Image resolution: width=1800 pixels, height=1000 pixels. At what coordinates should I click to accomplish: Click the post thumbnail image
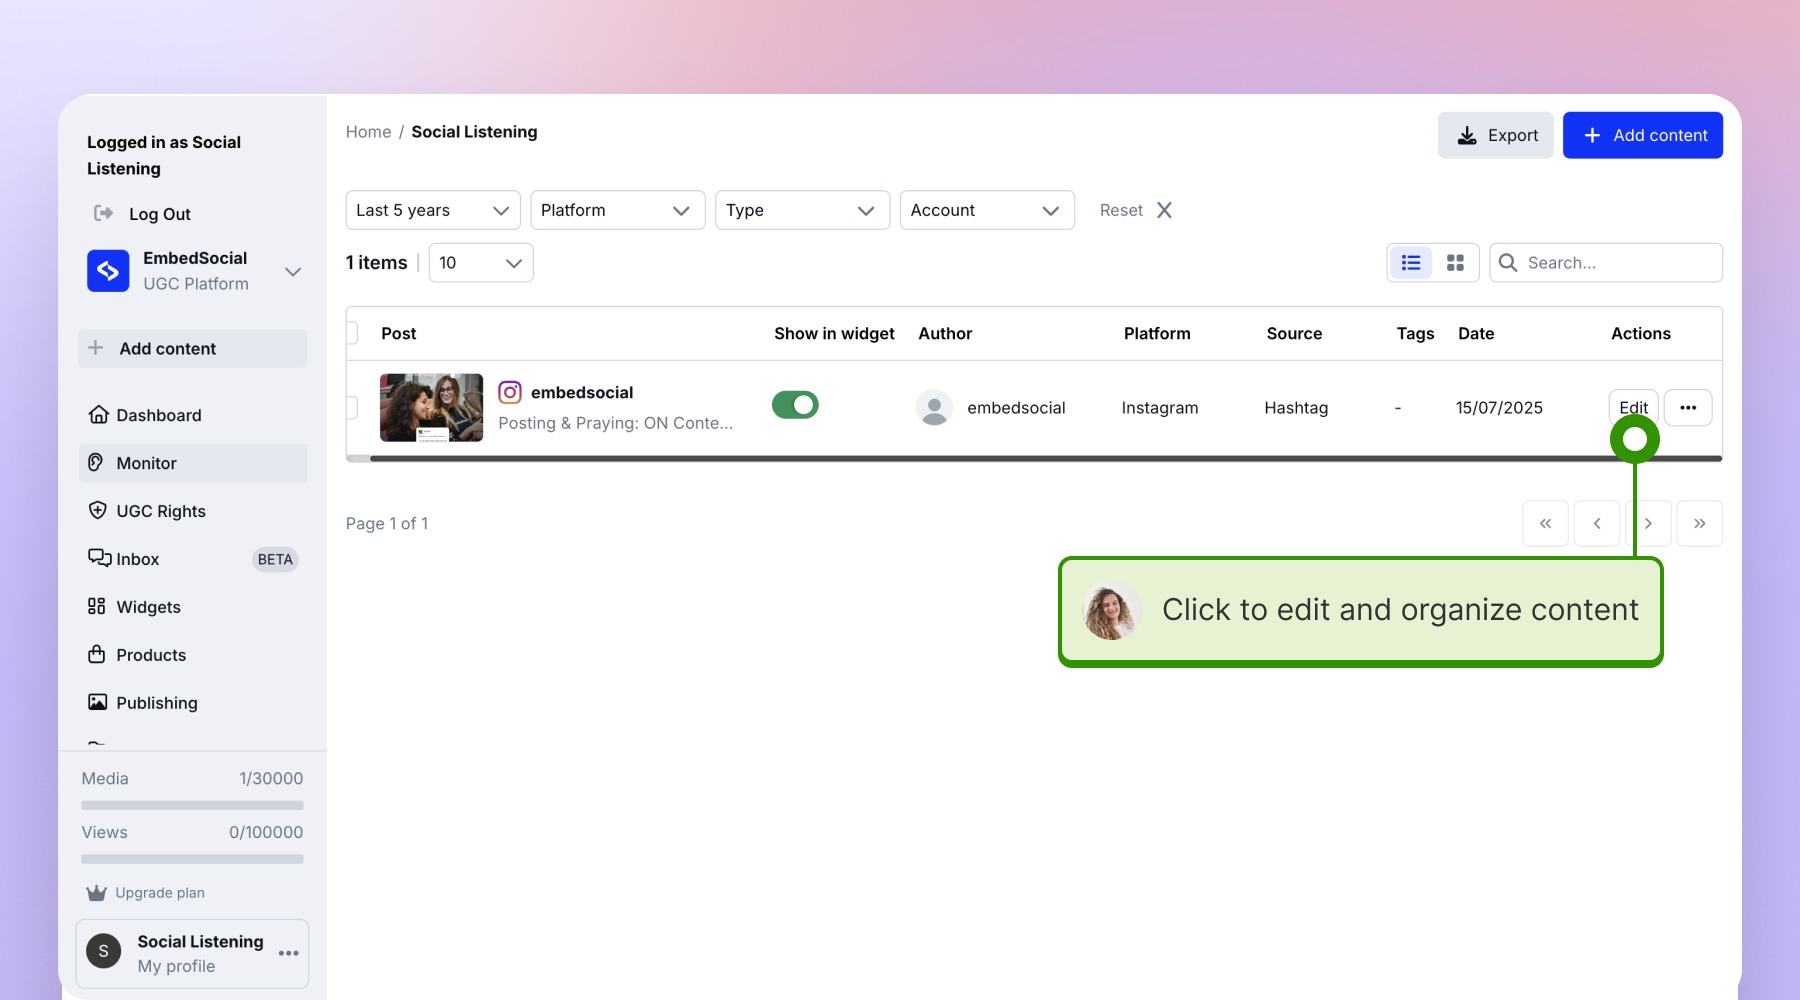pos(432,407)
